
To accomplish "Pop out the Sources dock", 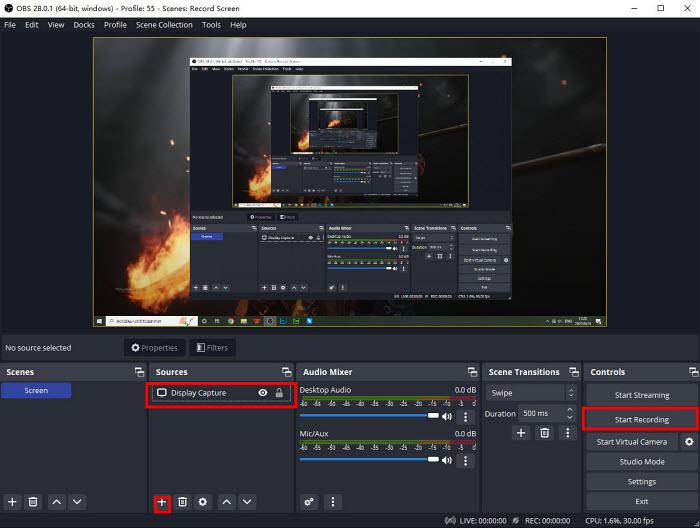I will click(x=286, y=372).
